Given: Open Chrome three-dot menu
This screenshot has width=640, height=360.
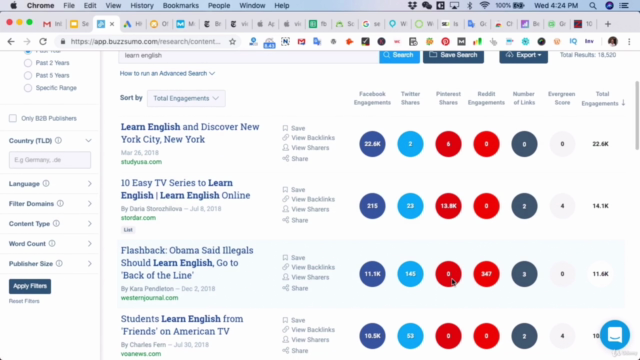Looking at the screenshot, I should click(x=629, y=42).
